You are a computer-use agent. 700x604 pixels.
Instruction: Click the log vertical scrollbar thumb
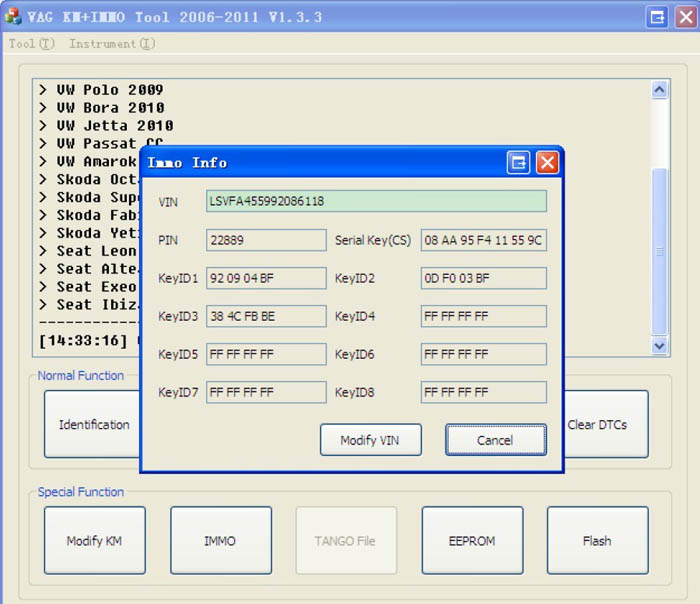point(659,251)
